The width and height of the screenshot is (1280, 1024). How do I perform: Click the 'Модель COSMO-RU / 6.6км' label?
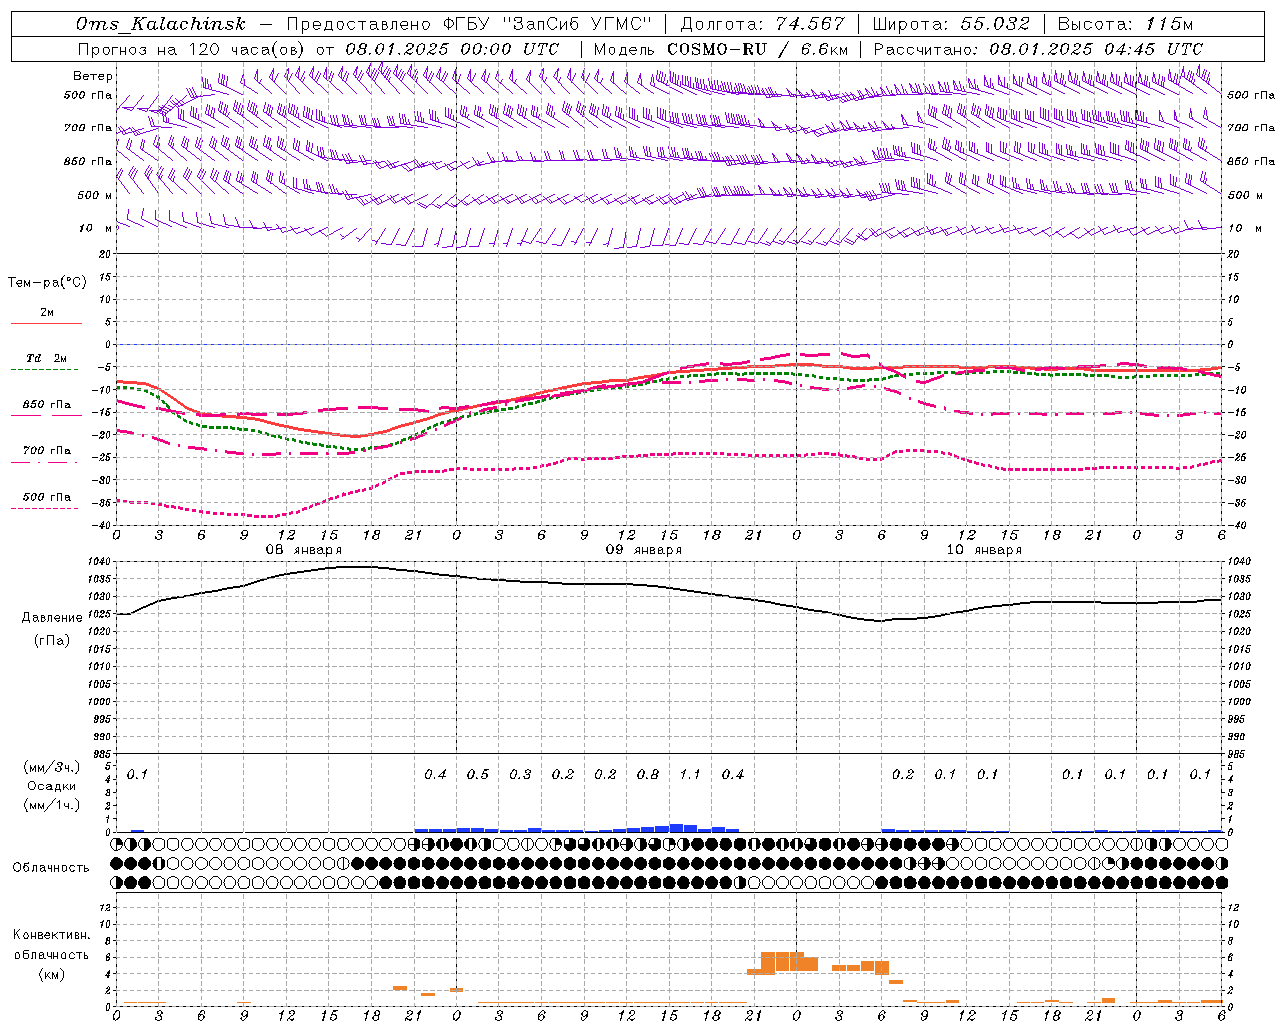point(720,49)
